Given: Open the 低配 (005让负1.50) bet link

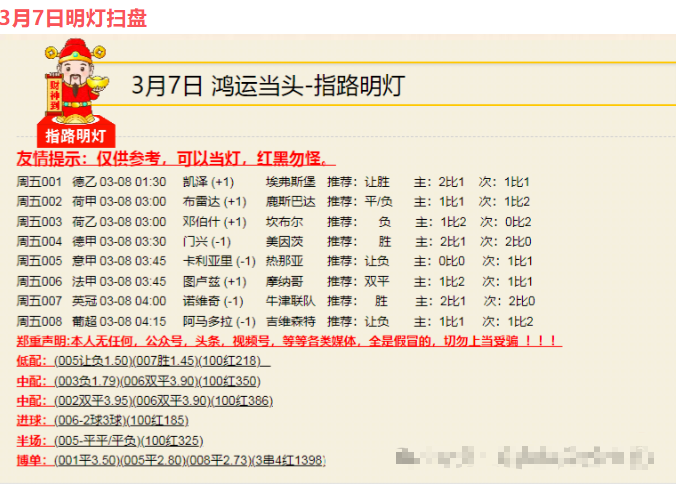Looking at the screenshot, I should (143, 361).
